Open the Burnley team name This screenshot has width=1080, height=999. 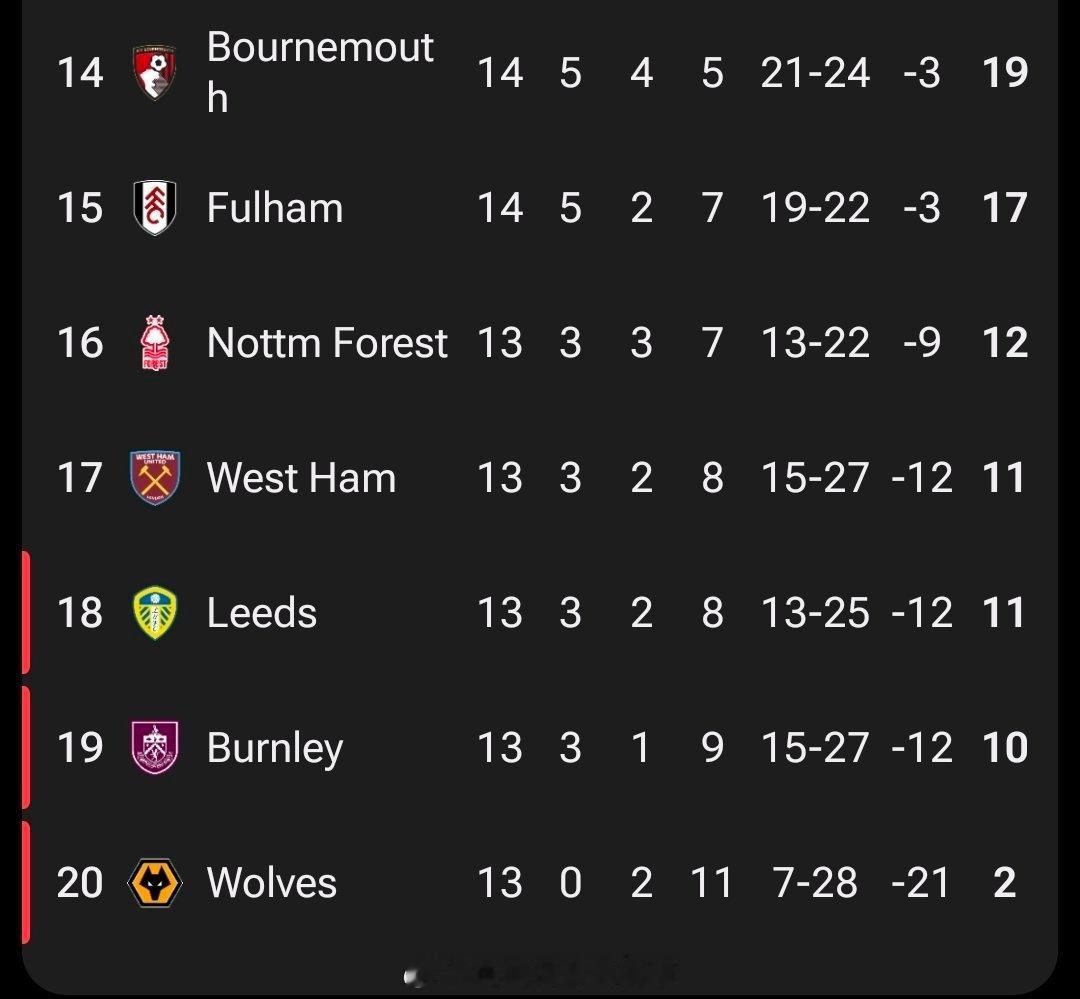tap(275, 747)
